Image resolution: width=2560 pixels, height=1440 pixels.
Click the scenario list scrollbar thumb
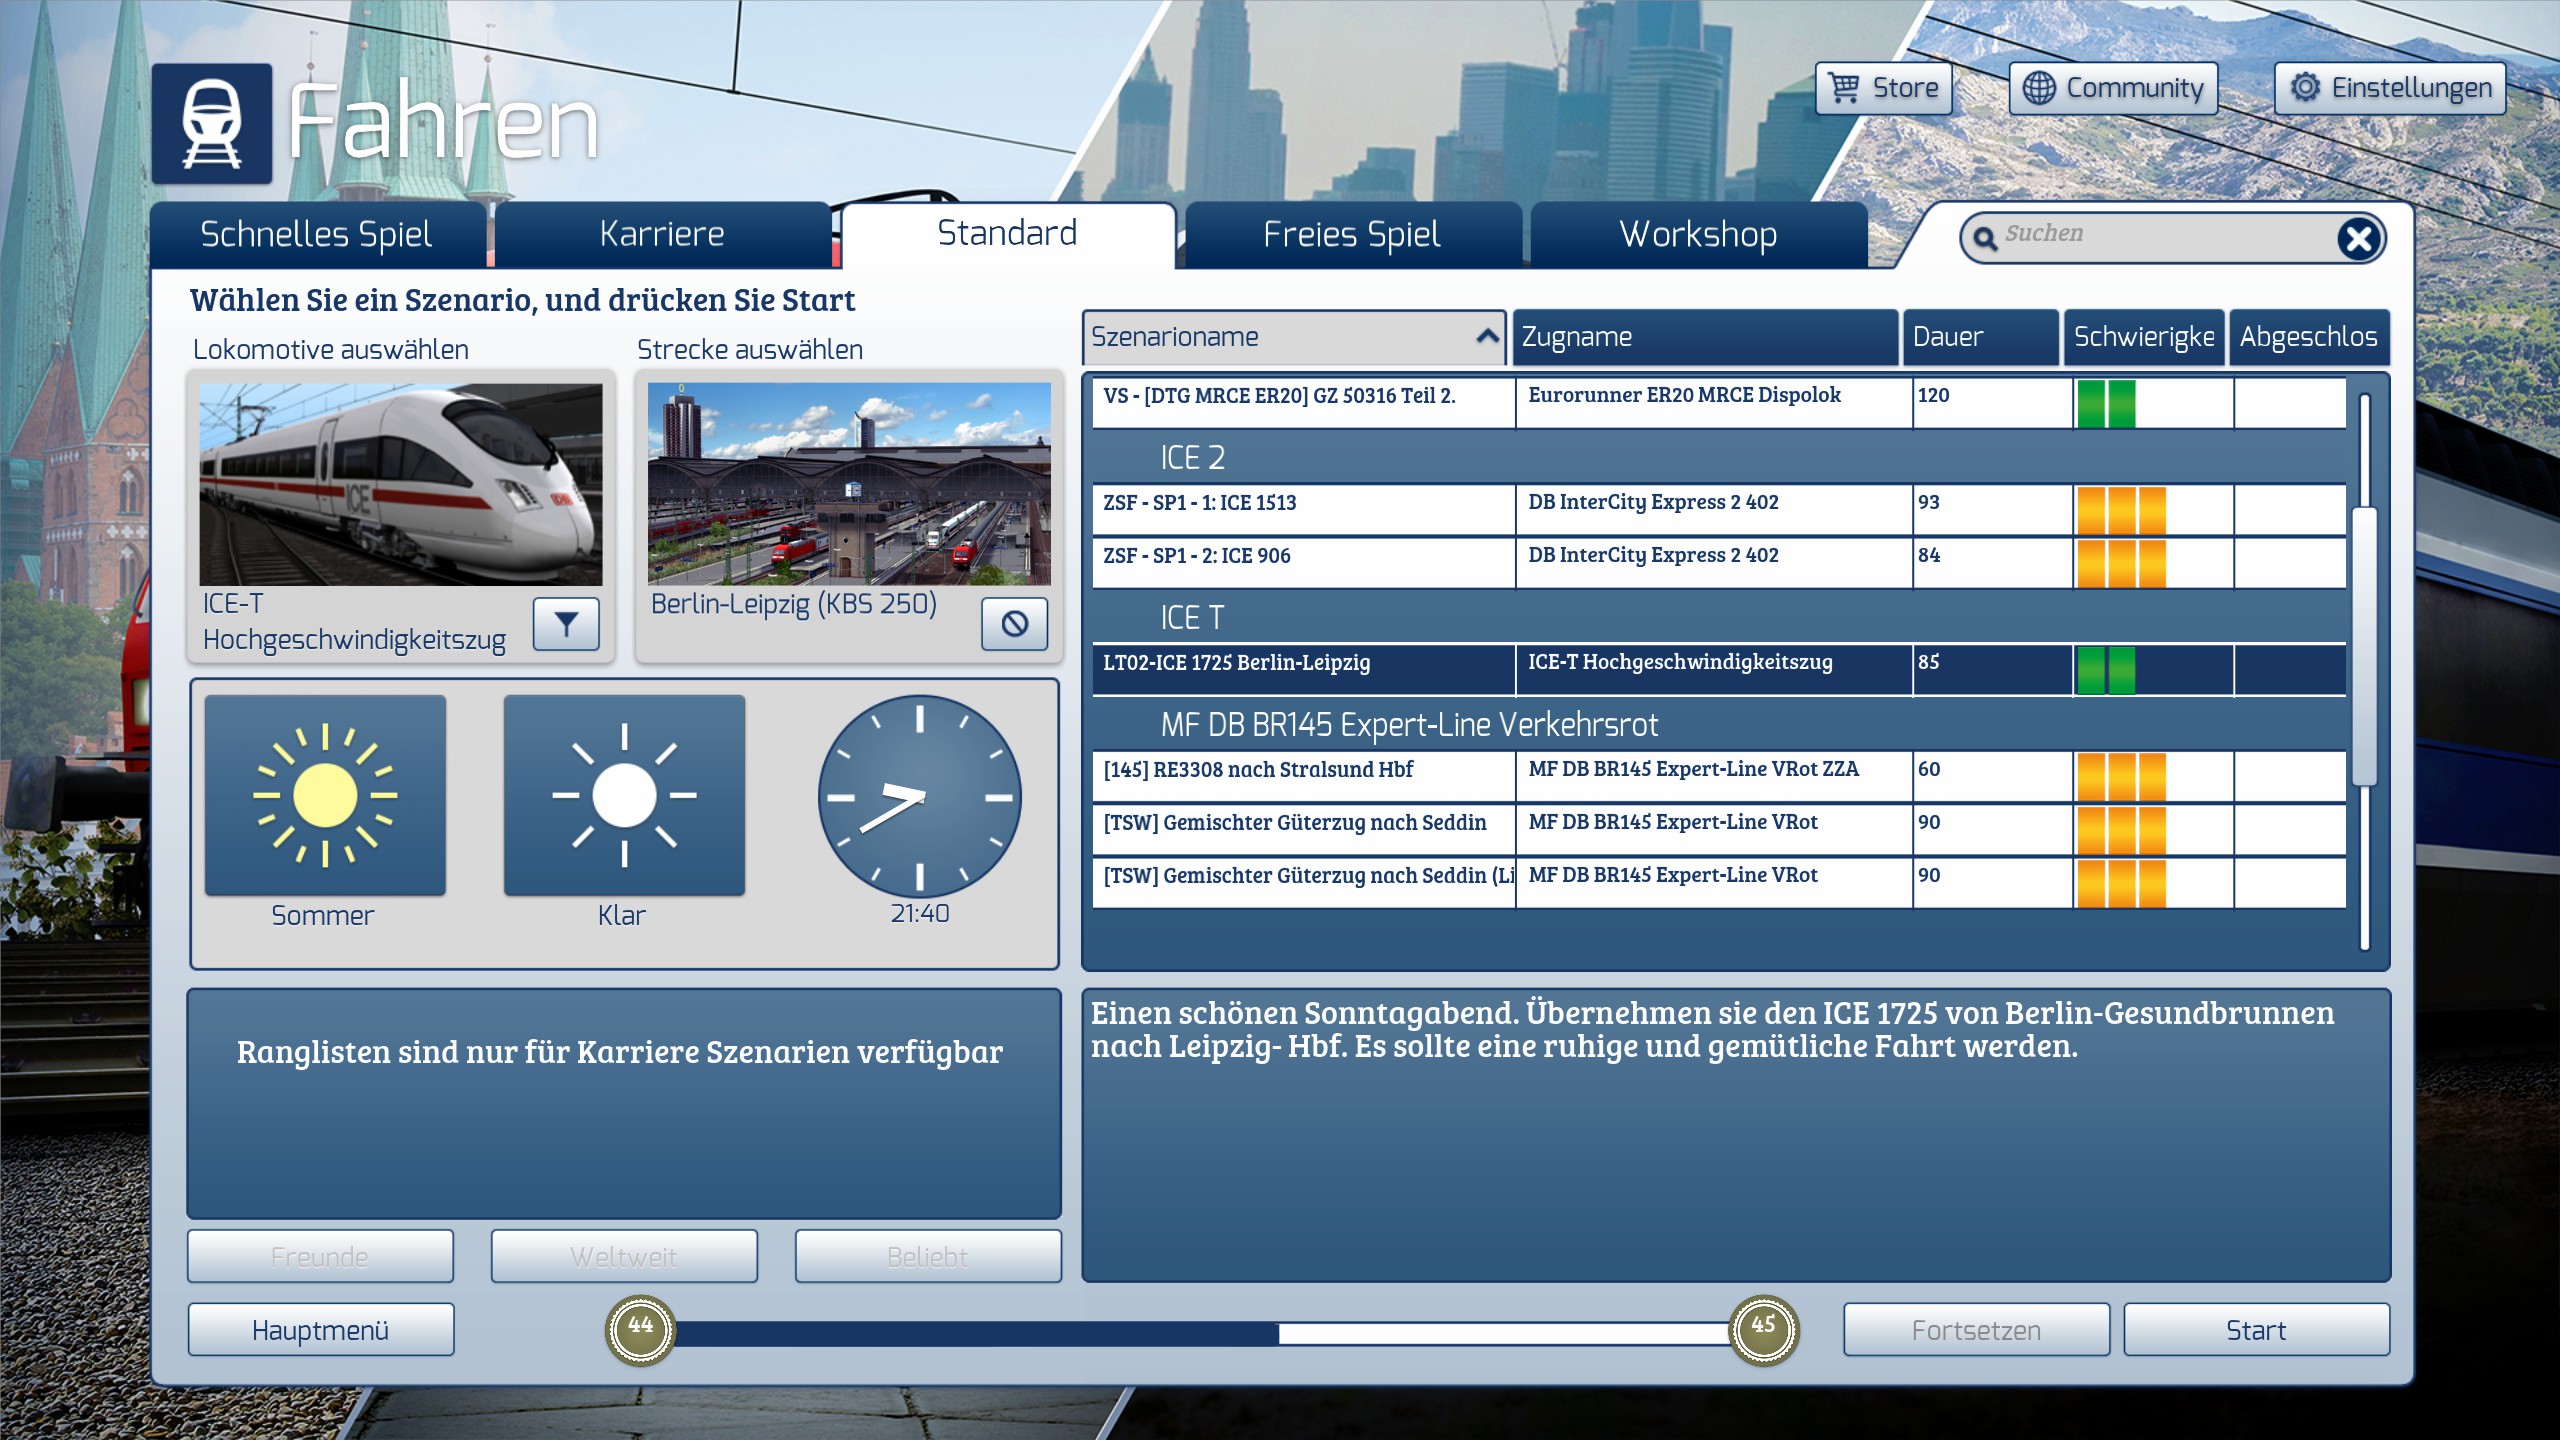pos(2364,645)
